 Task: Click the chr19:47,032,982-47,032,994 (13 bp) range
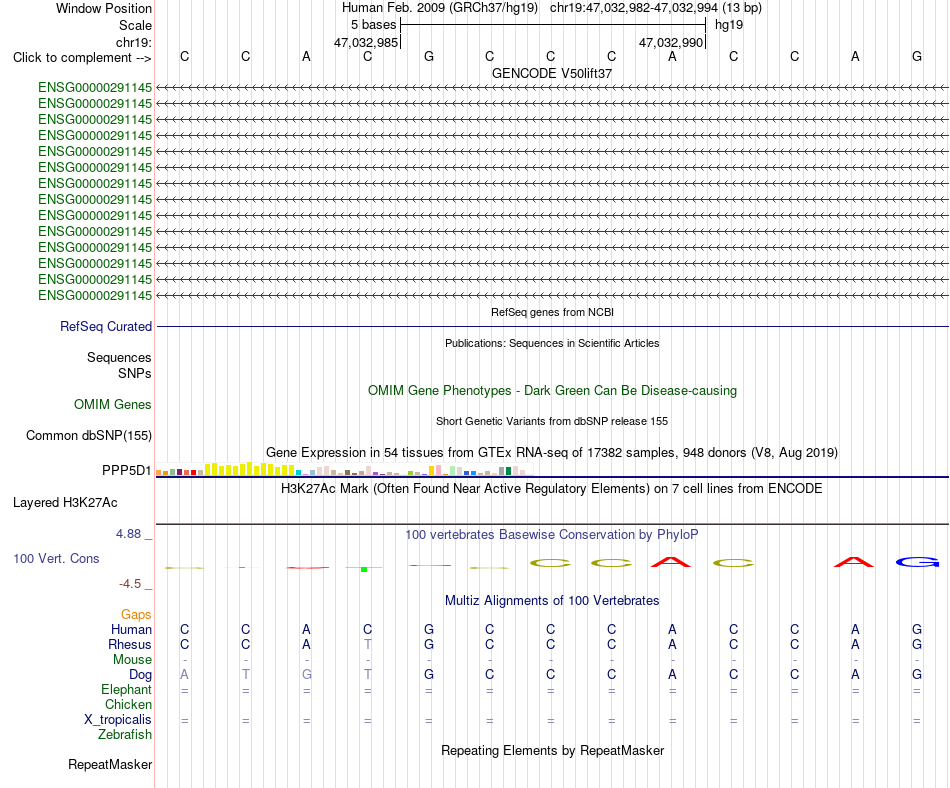tap(656, 8)
